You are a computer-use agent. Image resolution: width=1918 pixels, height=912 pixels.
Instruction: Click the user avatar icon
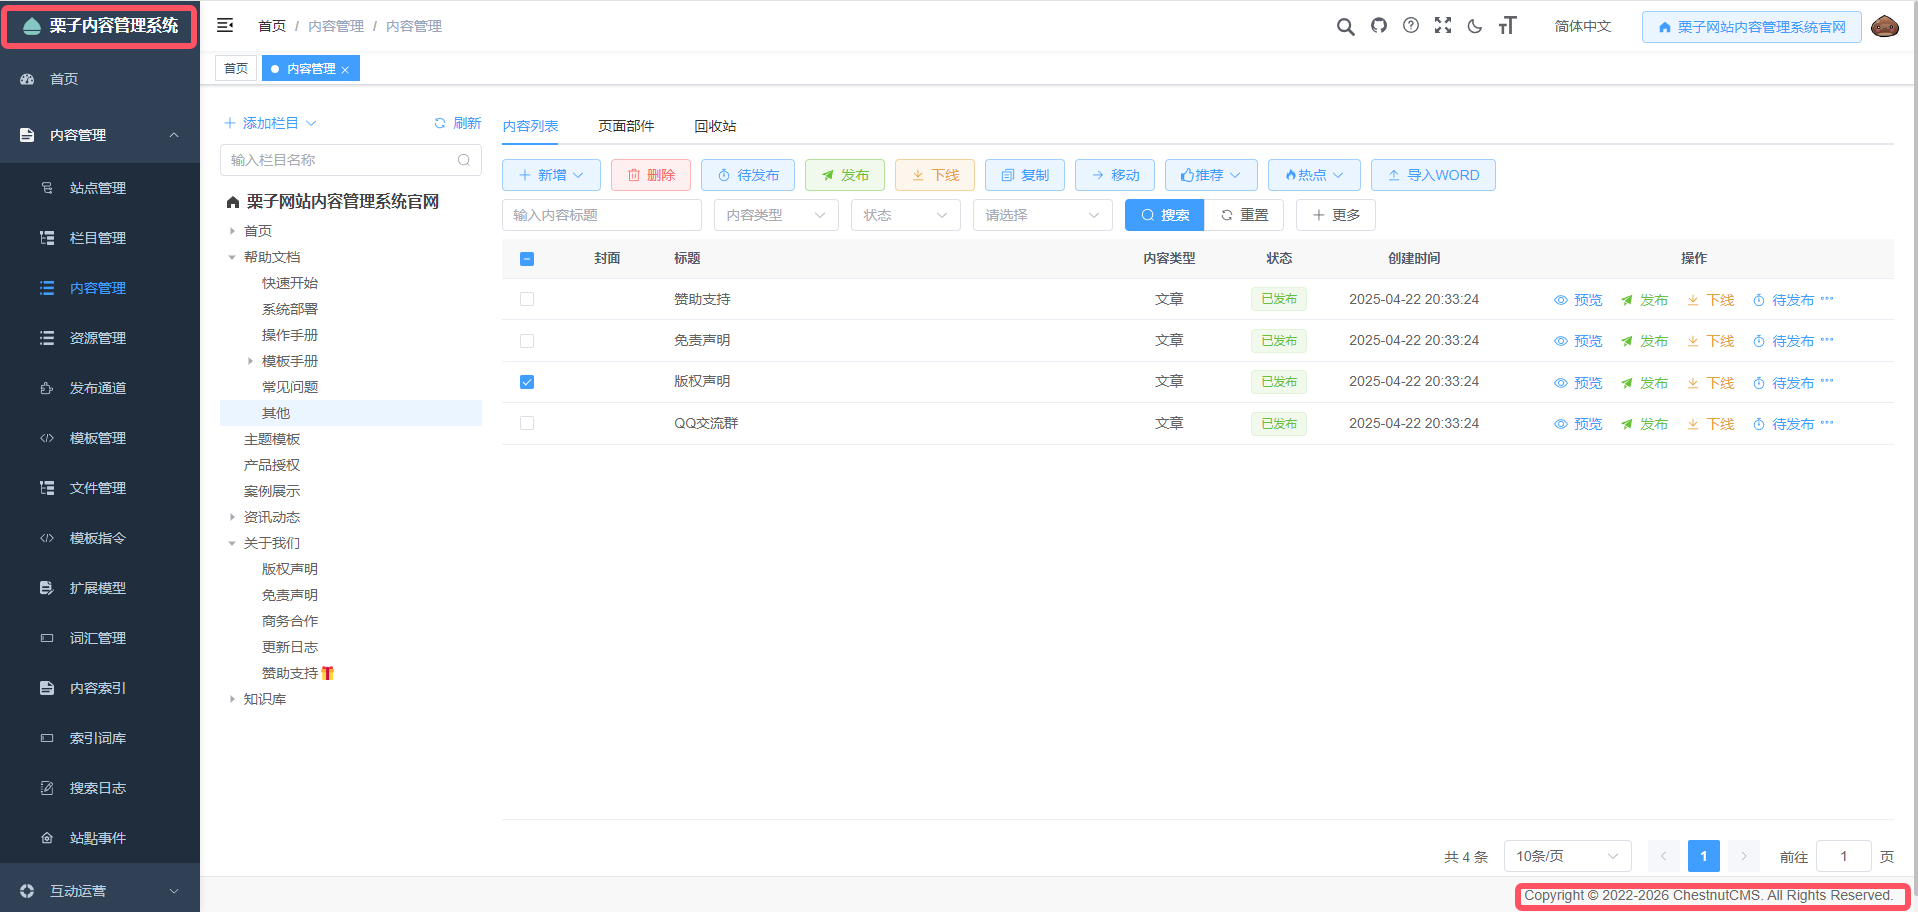pyautogui.click(x=1884, y=27)
